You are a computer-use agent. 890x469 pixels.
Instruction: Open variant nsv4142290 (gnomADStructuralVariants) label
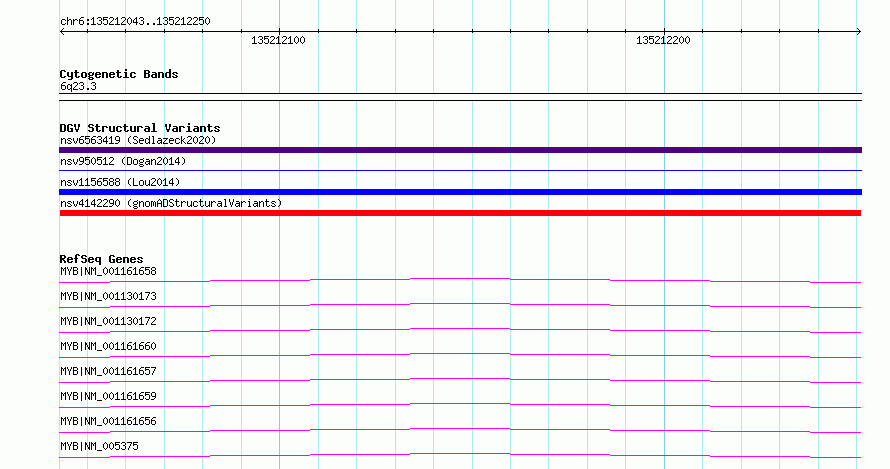tap(171, 203)
